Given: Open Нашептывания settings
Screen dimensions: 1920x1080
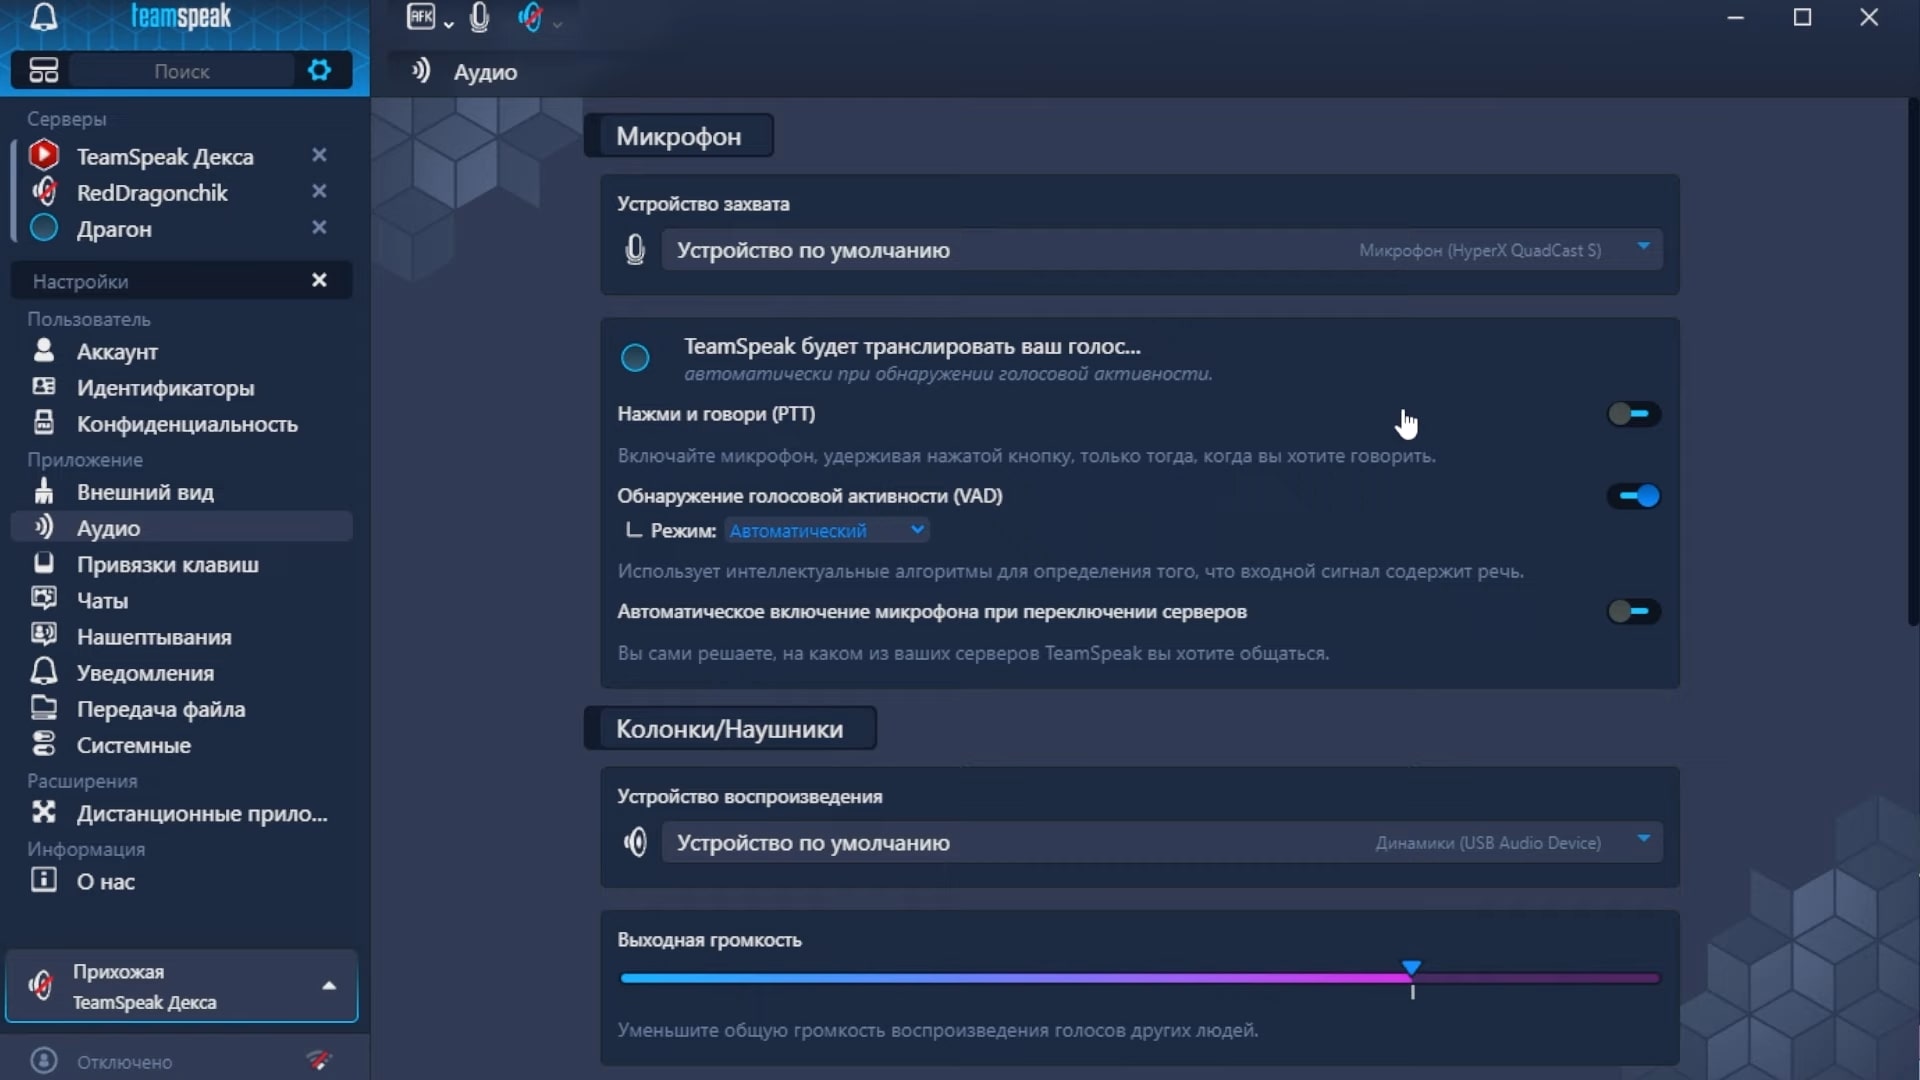Looking at the screenshot, I should [x=182, y=636].
